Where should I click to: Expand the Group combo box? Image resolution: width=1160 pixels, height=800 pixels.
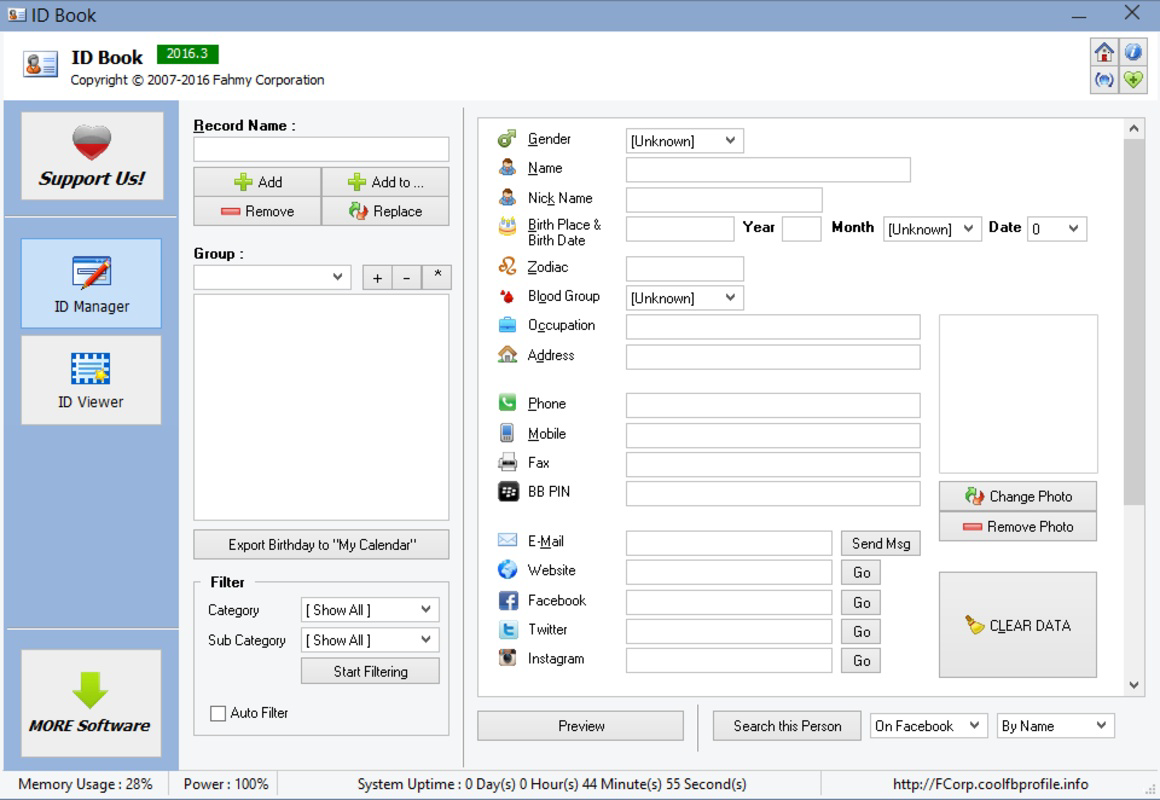272,278
